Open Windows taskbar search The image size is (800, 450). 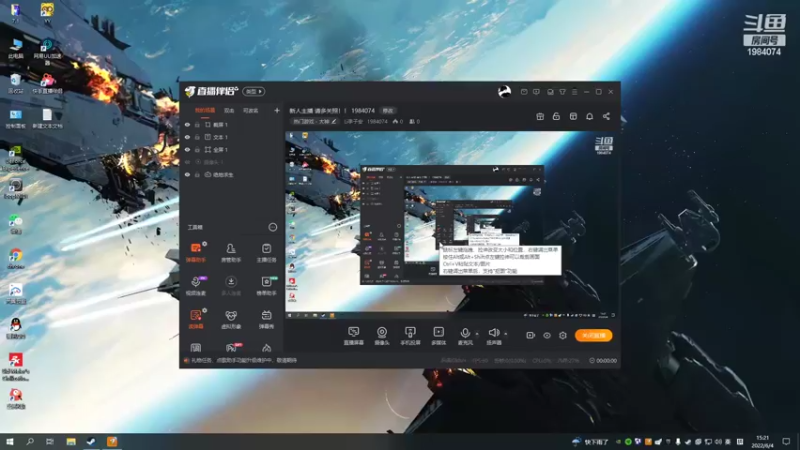click(30, 441)
